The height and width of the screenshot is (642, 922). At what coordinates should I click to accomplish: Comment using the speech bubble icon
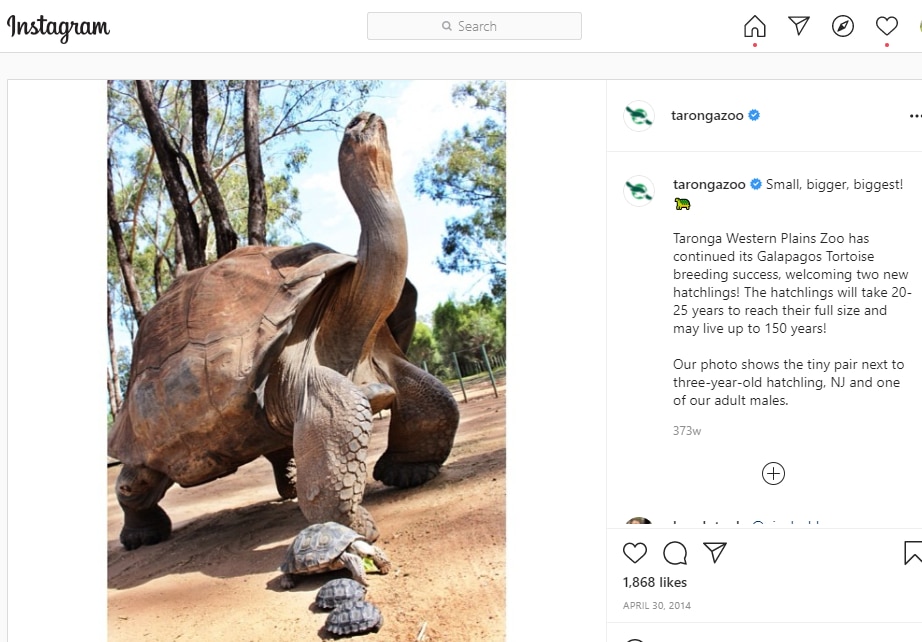[x=675, y=553]
